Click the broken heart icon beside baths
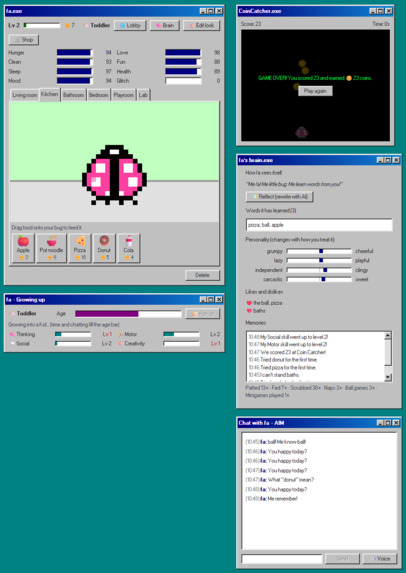 (x=249, y=311)
